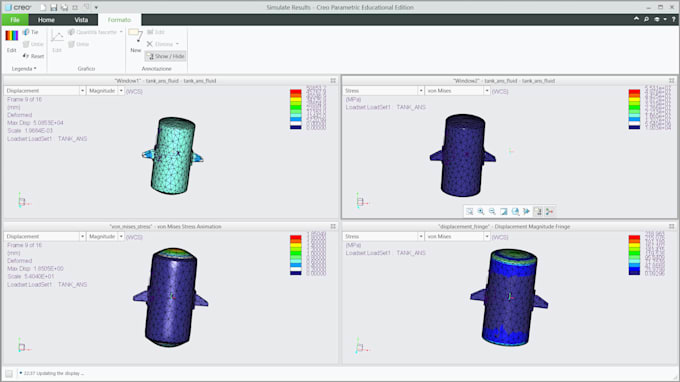
Task: Click Zoom In icon in graphics toolbar
Action: click(x=481, y=211)
